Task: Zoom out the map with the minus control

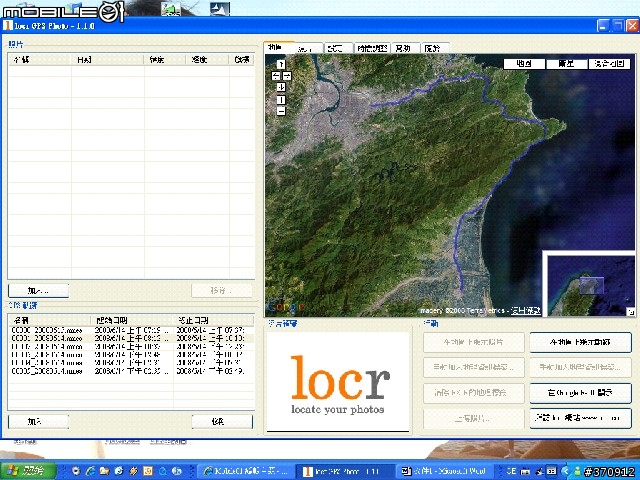Action: 281,111
